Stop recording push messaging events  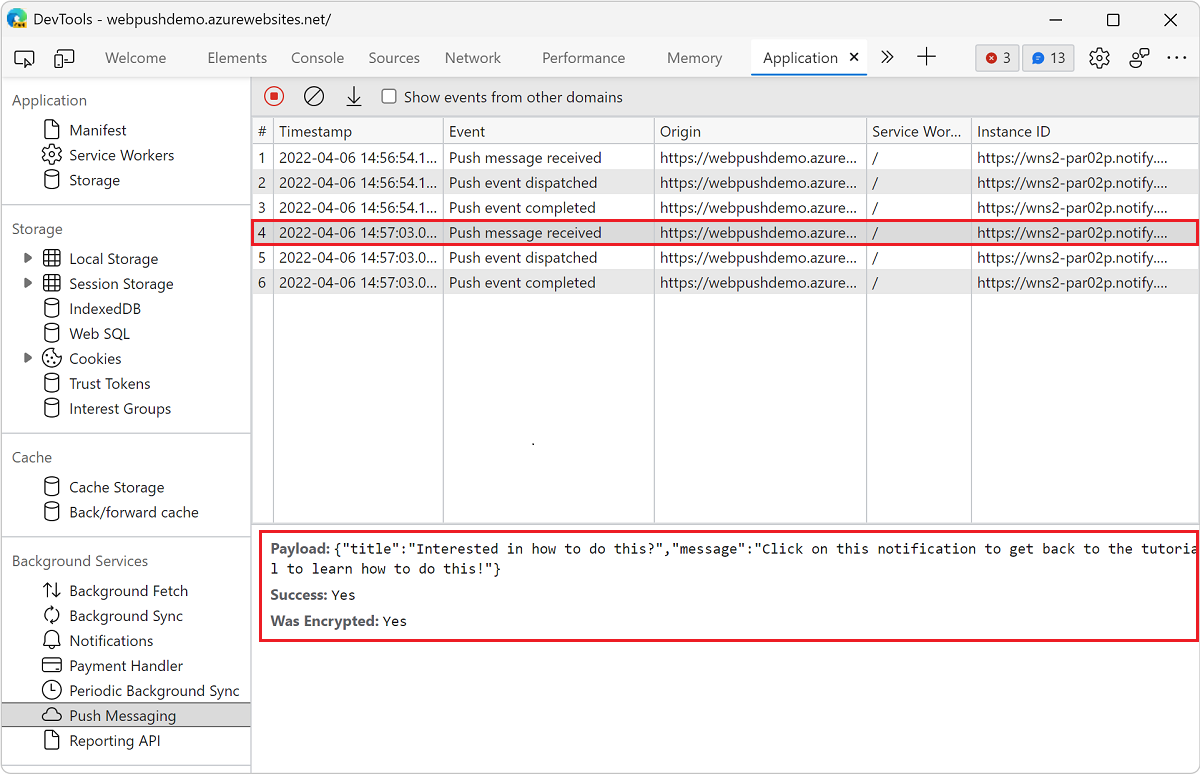coord(273,96)
